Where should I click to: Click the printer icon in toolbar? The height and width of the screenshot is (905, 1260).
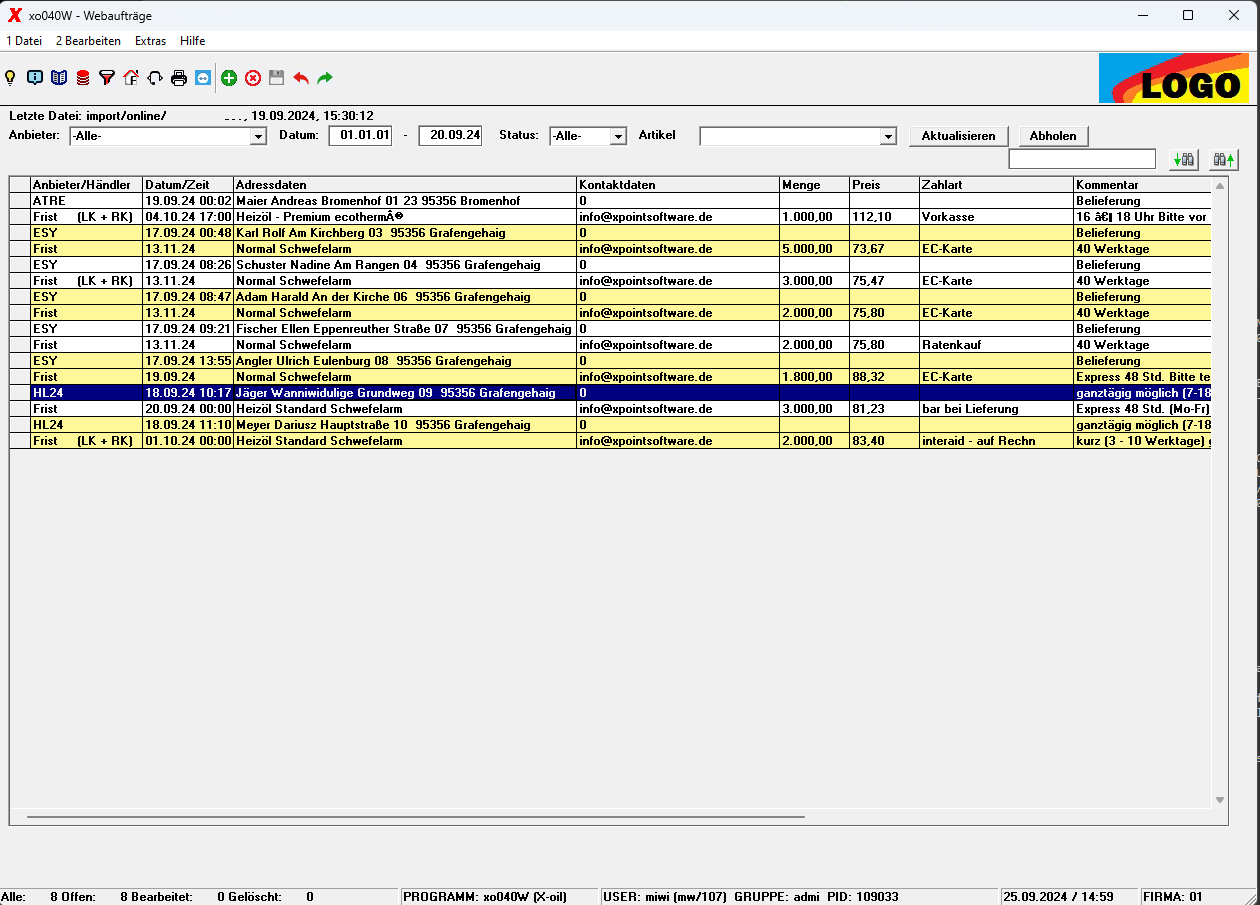coord(179,78)
